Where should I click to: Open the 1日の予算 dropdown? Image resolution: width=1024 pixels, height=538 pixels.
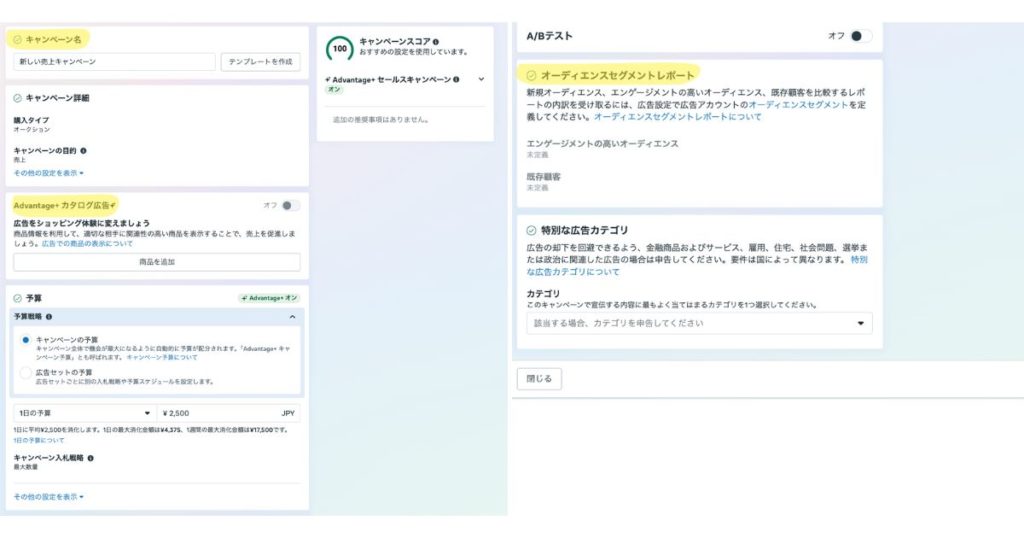(84, 413)
